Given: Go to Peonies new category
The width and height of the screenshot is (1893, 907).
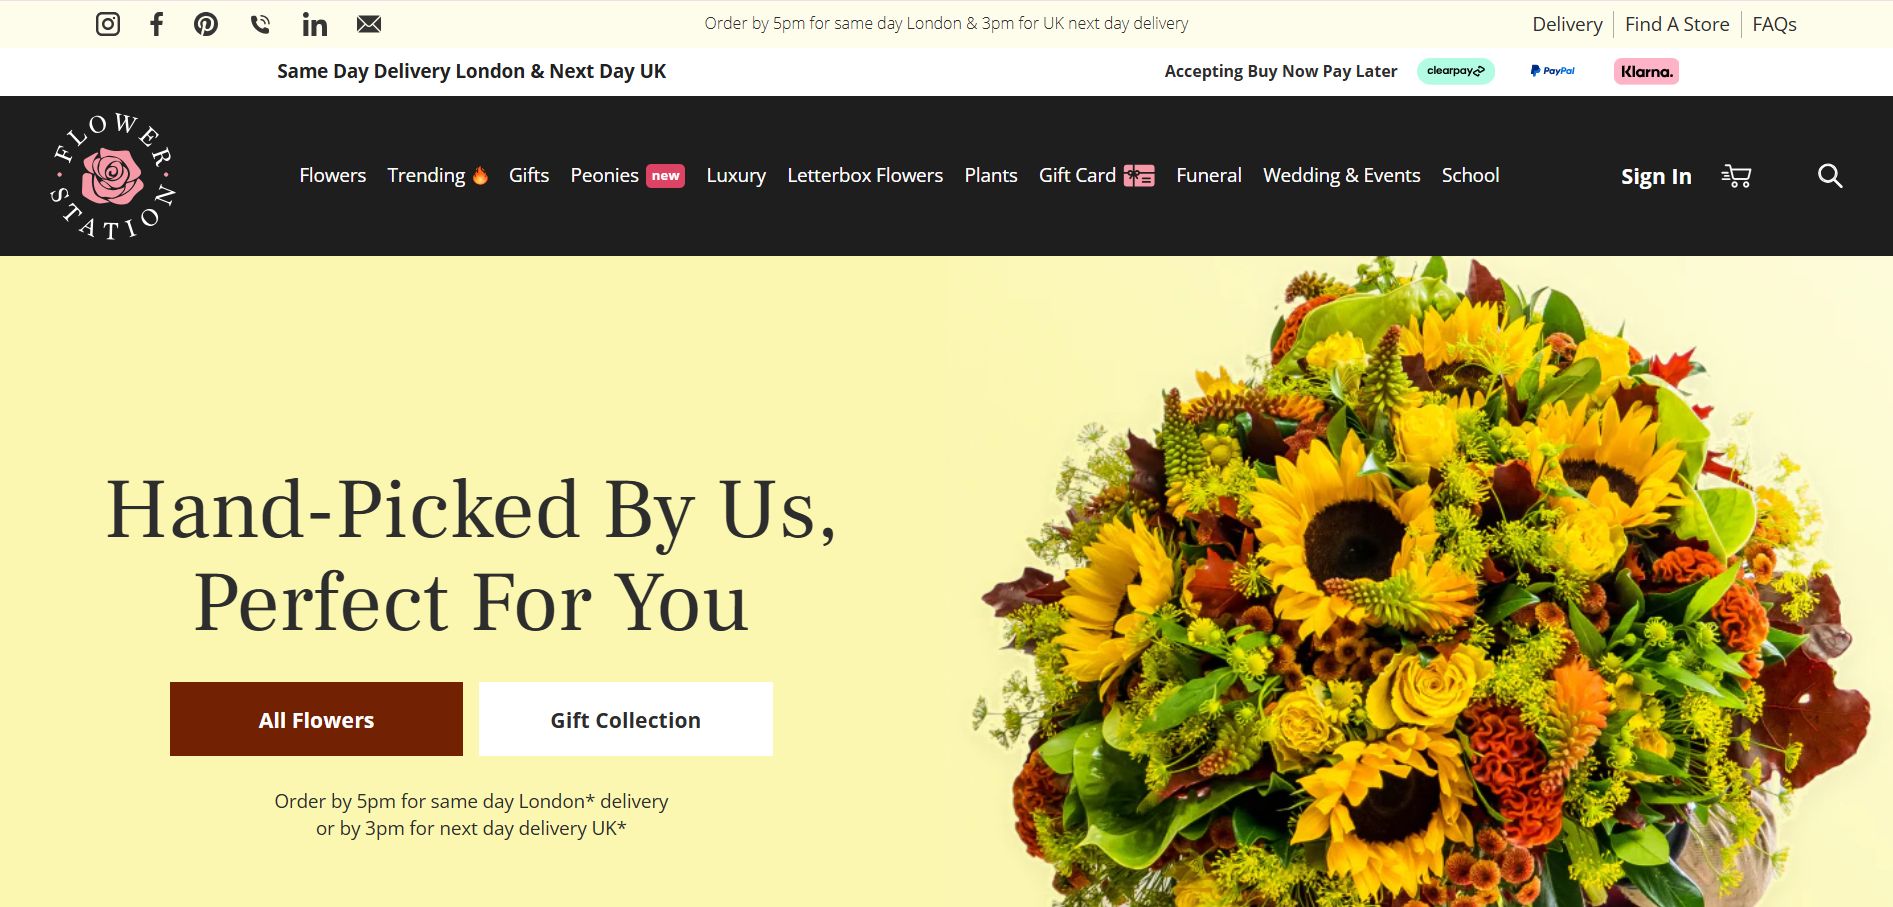Looking at the screenshot, I should point(627,175).
